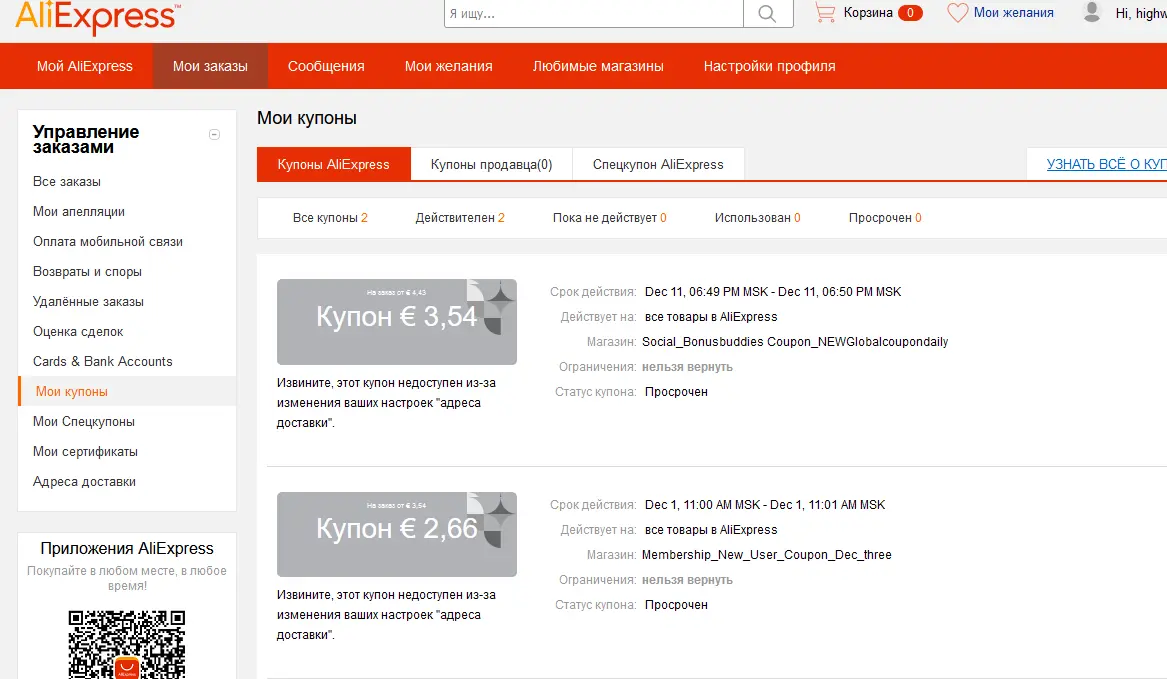Open Любимые магазины menu item
This screenshot has height=679, width=1167.
pos(598,66)
